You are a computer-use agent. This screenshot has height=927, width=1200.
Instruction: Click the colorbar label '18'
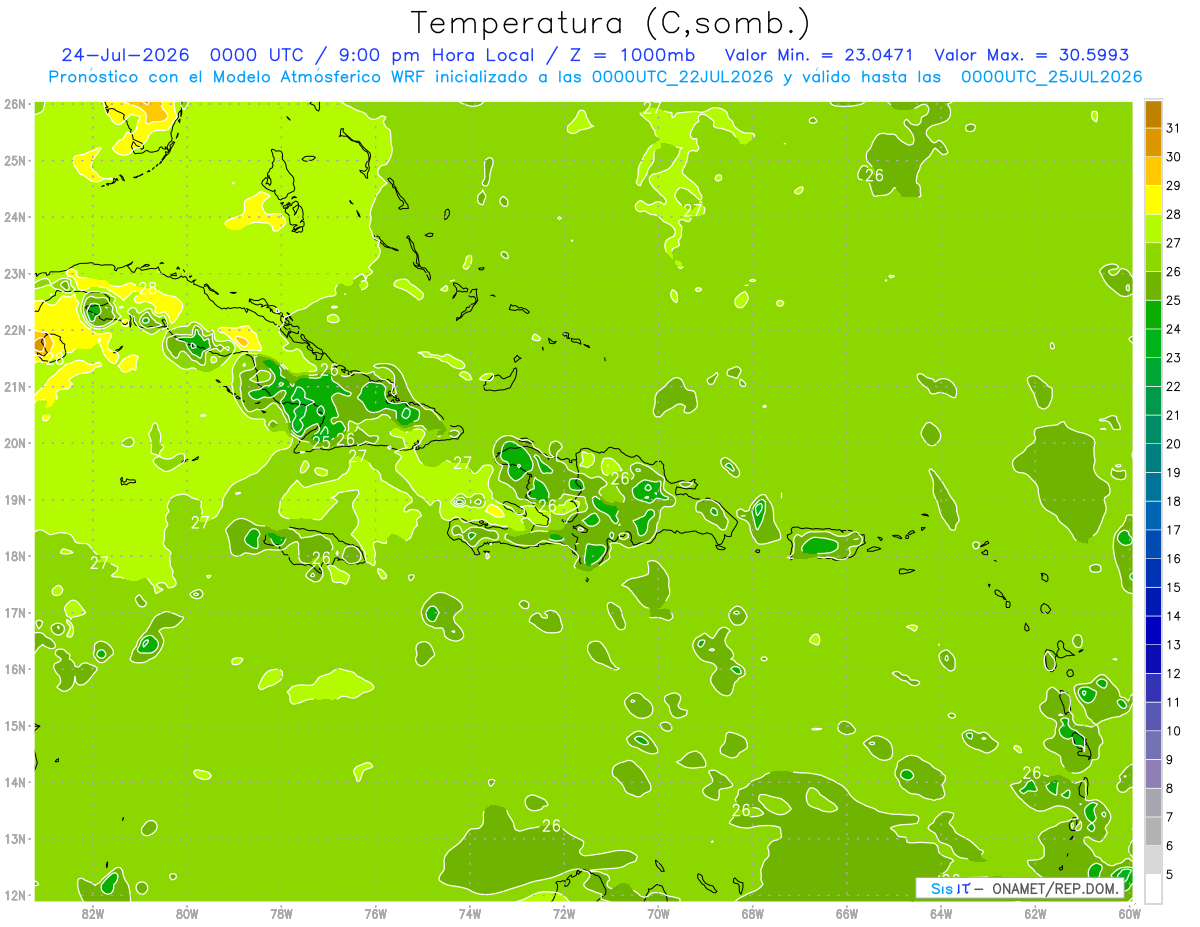coord(1173,501)
